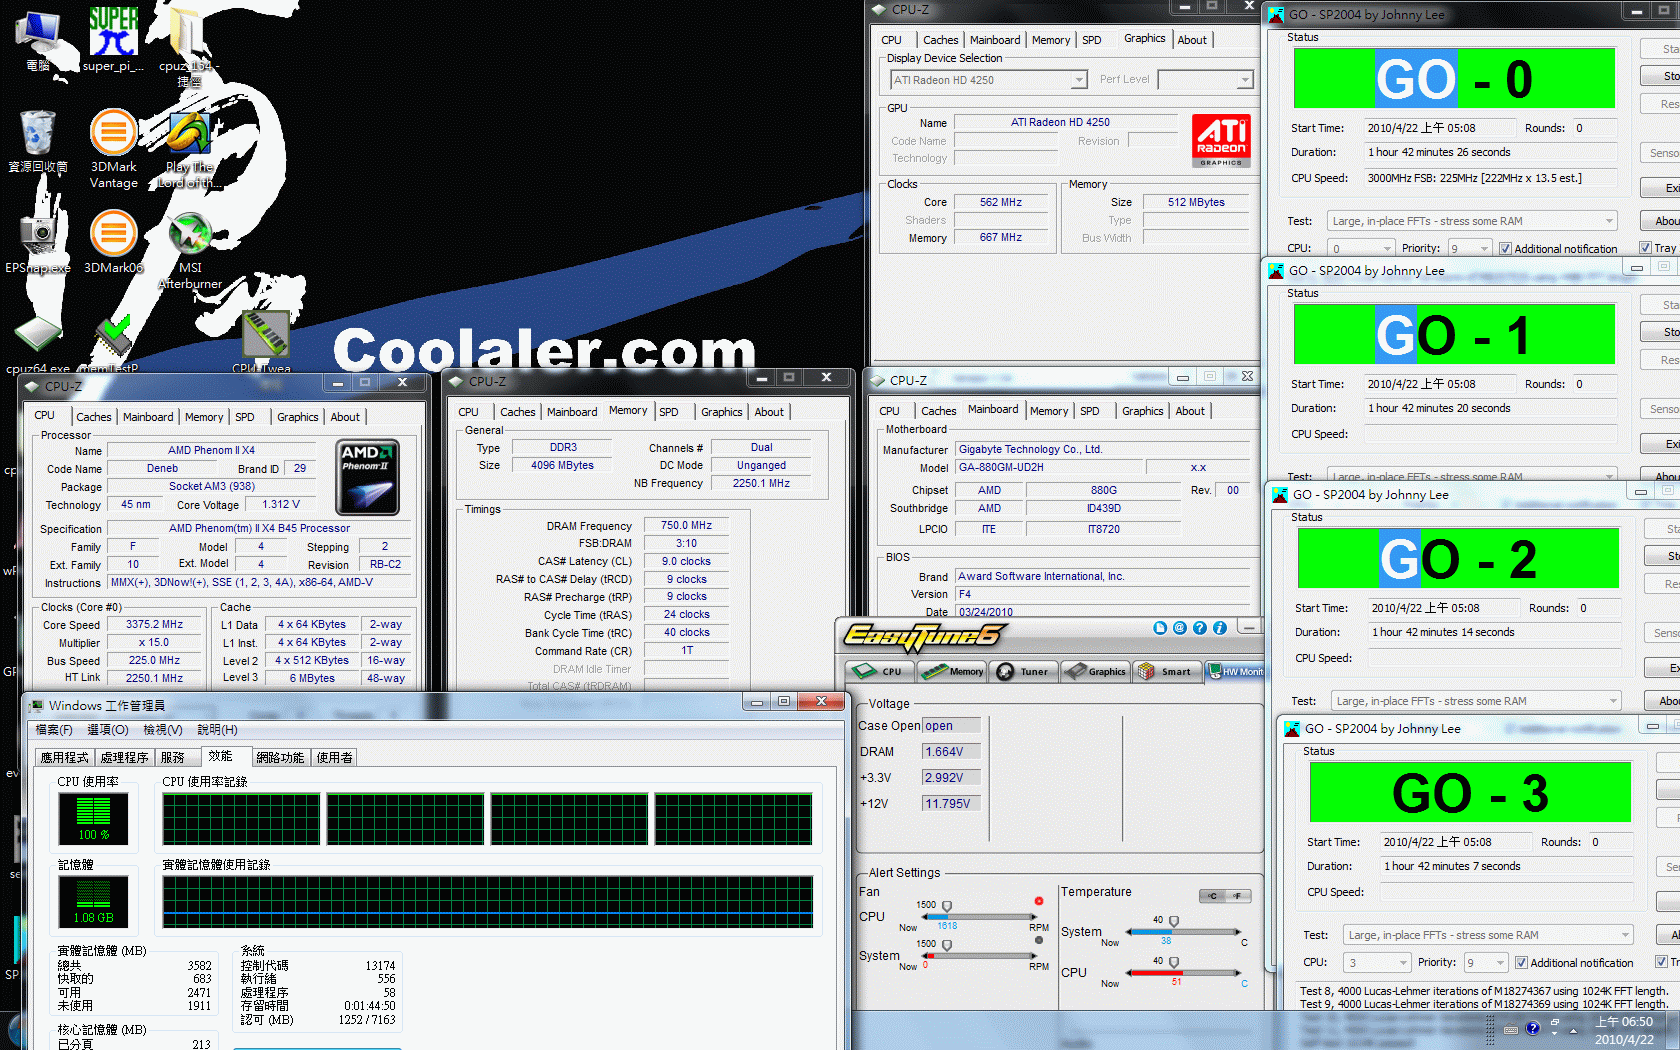
Task: Launch the 3DMark06 desktop shortcut
Action: pos(113,241)
